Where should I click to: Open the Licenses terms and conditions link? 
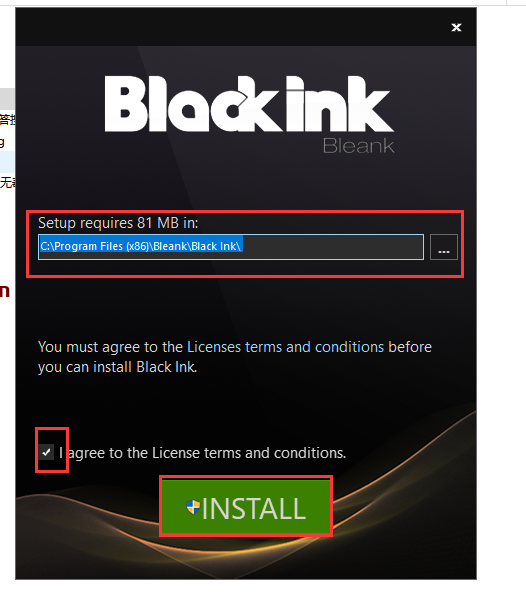tap(285, 347)
